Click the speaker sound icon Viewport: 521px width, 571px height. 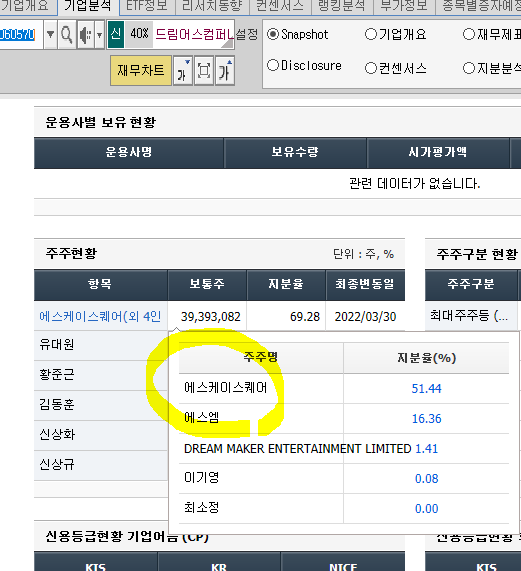click(86, 35)
